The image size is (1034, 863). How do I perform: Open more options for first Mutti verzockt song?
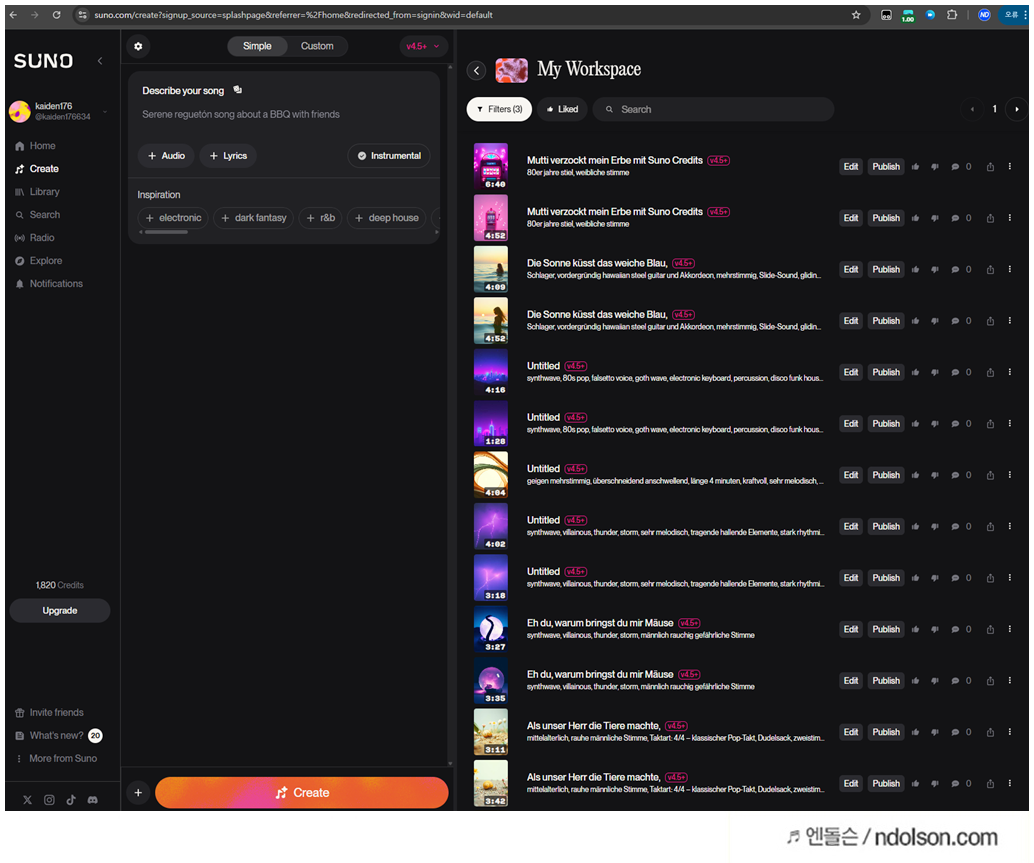1010,166
